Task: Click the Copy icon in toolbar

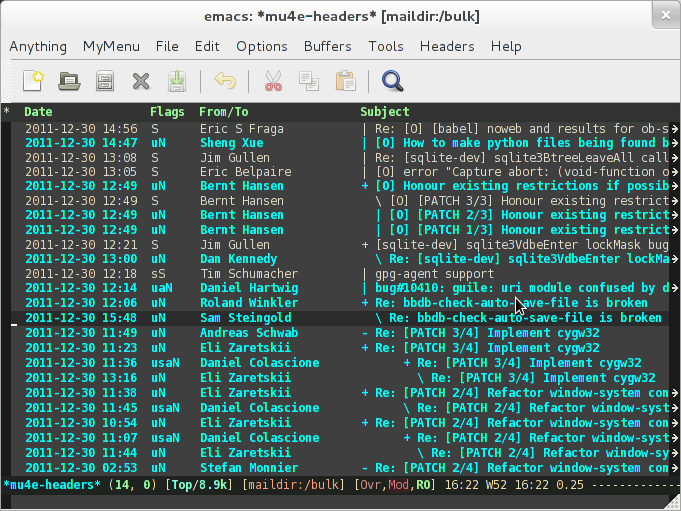Action: pos(308,81)
